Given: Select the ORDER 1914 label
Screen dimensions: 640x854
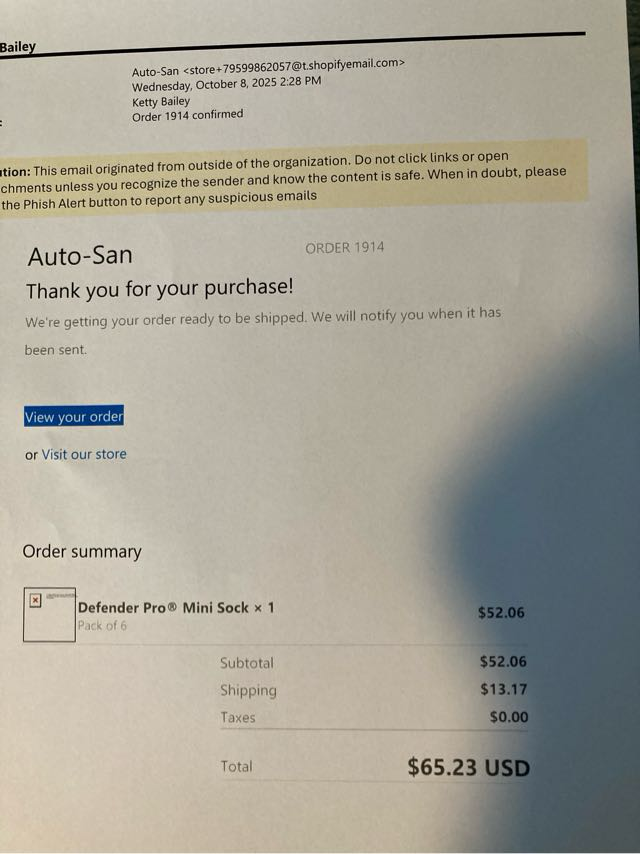Looking at the screenshot, I should (x=345, y=248).
